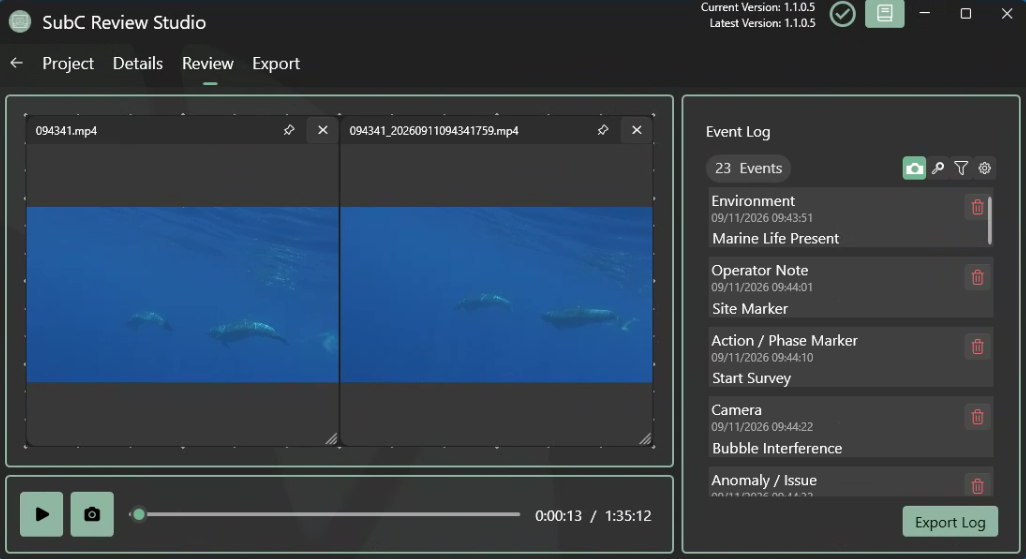Click the Current Version 1.1.0.5 text
Image resolution: width=1026 pixels, height=559 pixels.
tap(758, 7)
